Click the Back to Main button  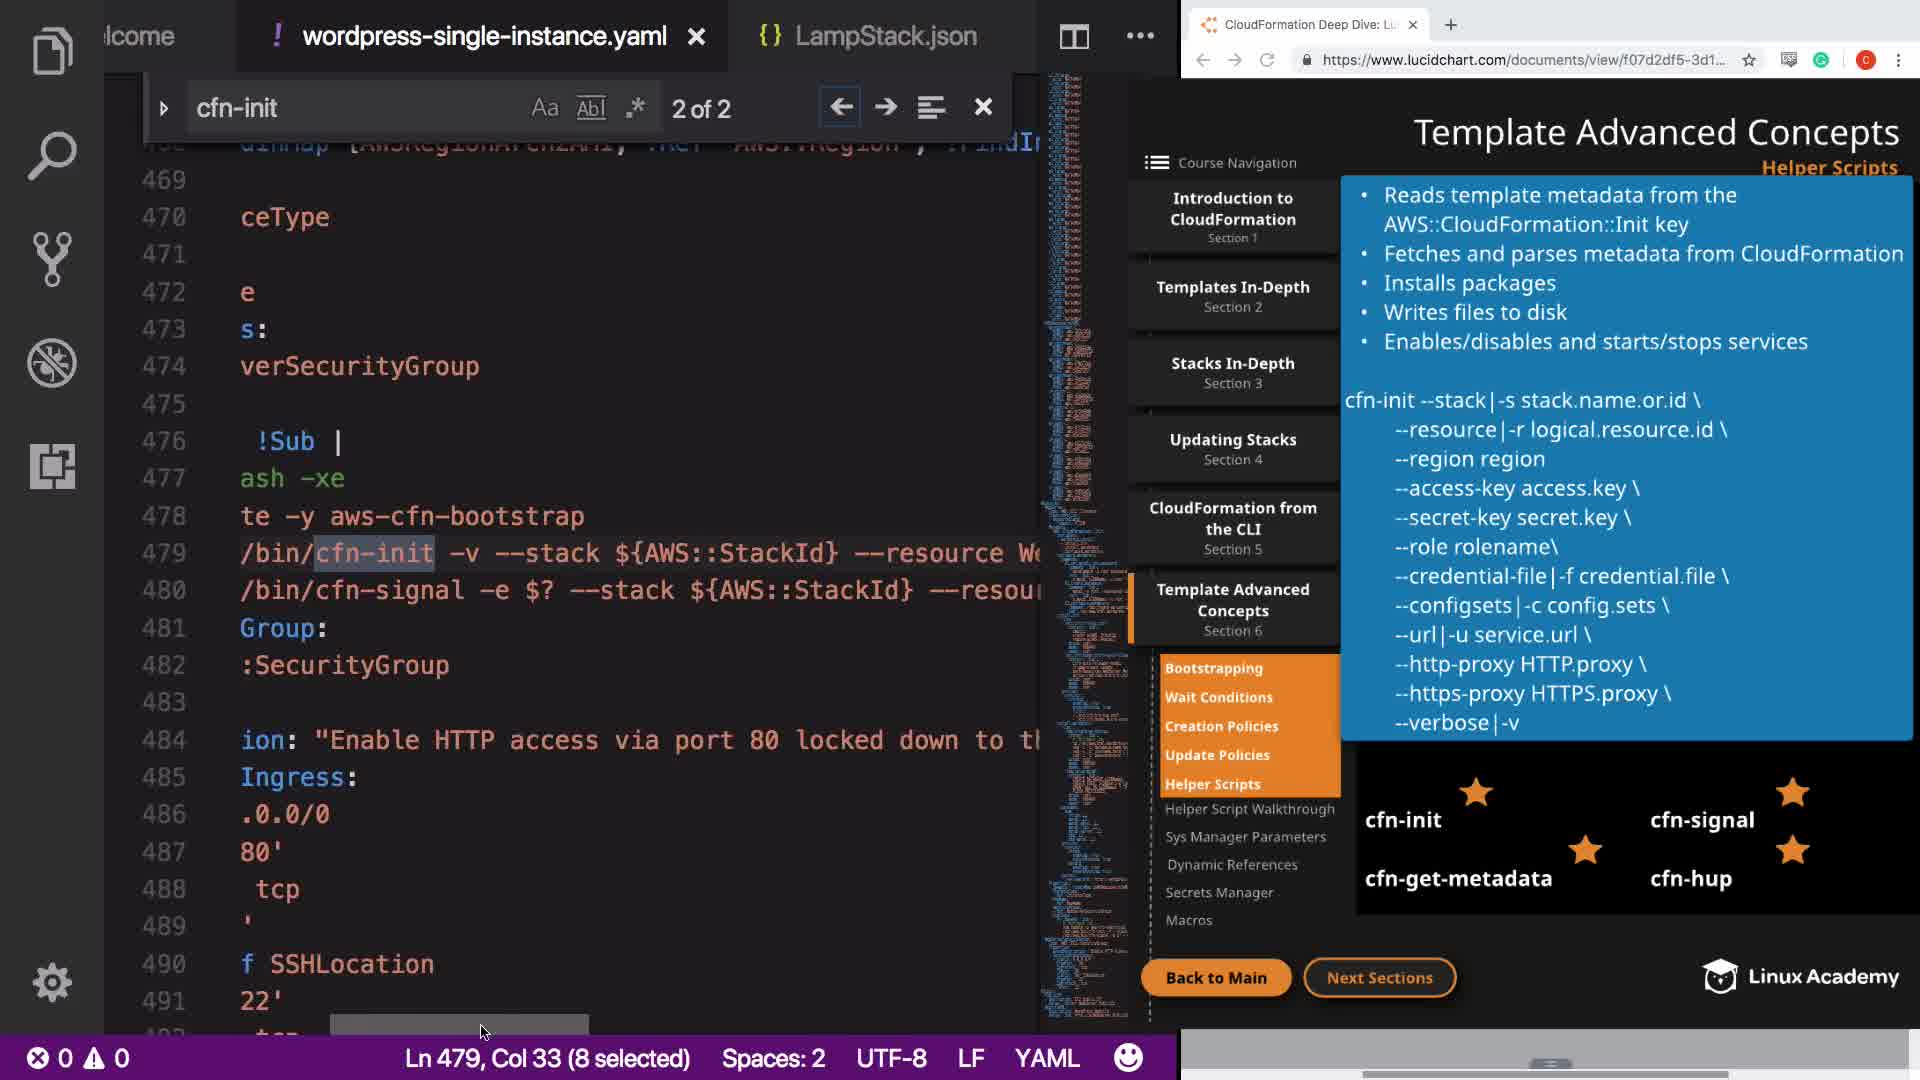pos(1215,978)
